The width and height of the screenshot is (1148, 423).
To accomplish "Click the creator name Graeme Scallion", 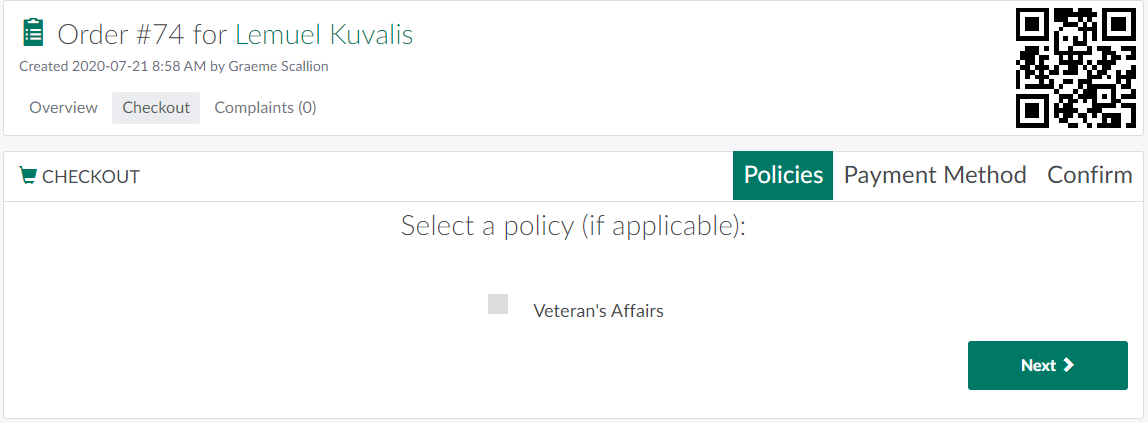I will point(280,66).
